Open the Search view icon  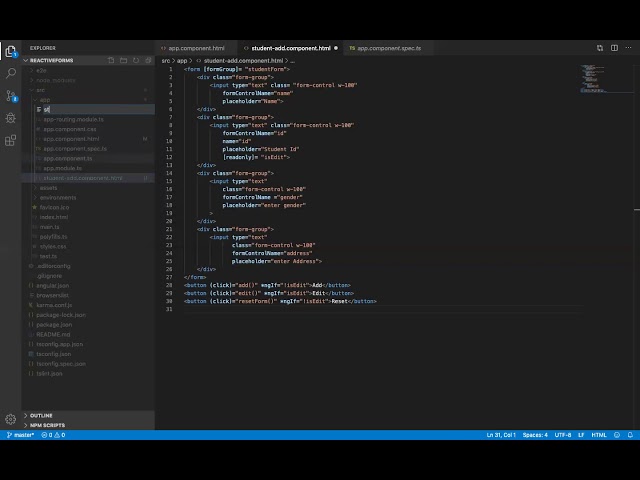click(11, 73)
